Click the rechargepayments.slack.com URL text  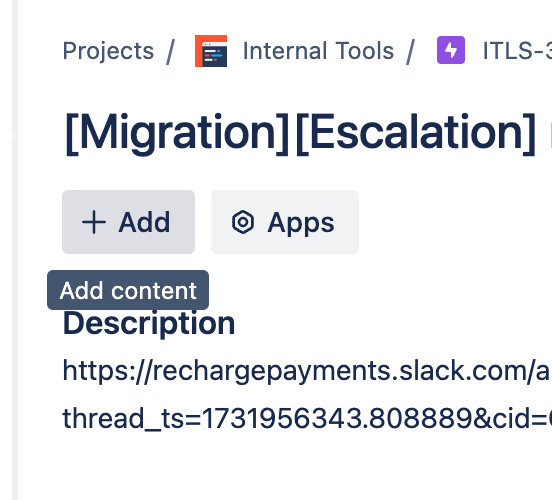307,370
